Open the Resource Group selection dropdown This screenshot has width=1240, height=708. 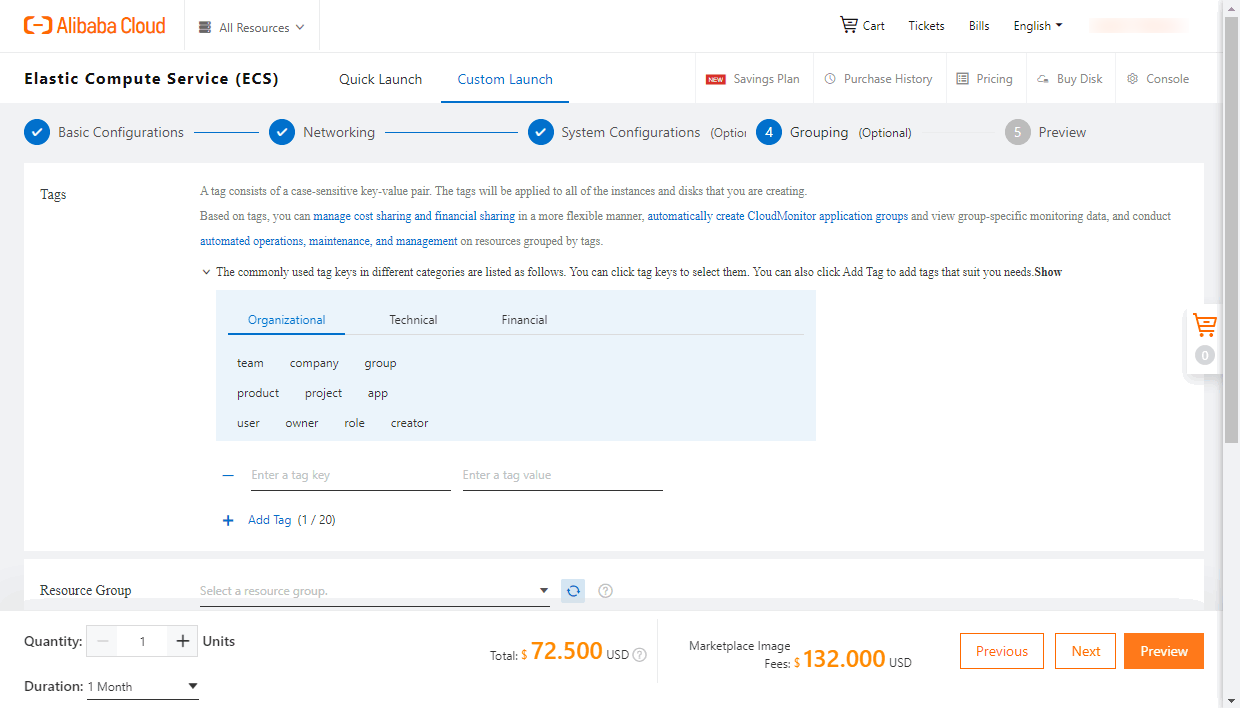(375, 590)
